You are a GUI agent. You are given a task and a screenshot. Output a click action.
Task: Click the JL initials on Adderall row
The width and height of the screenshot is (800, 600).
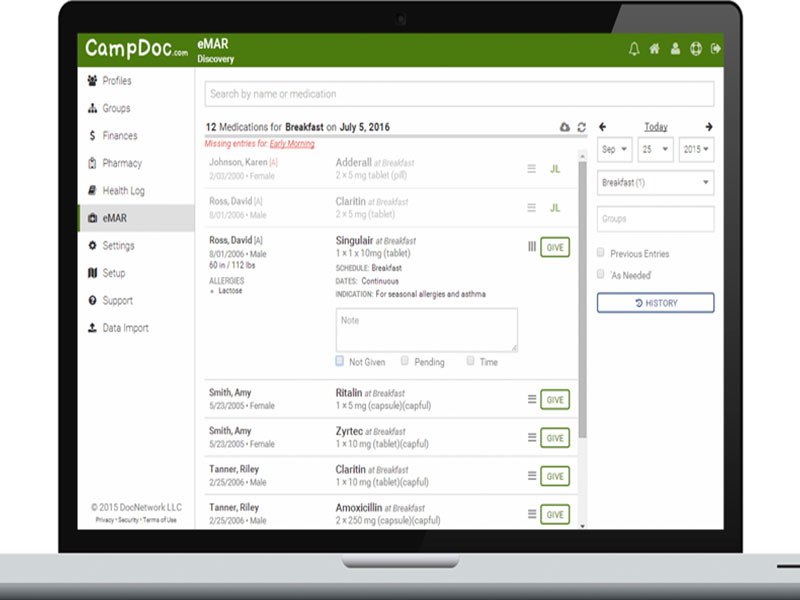point(555,169)
